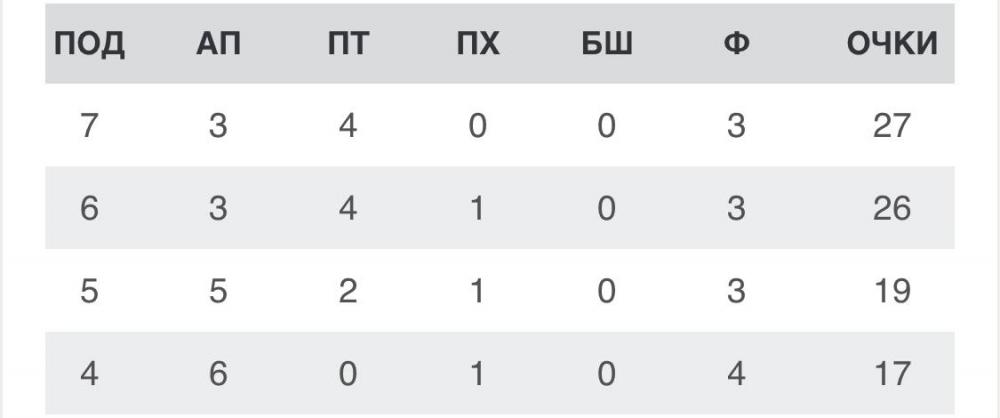Viewport: 1000px width, 418px height.
Task: Click ПТ value 0 in fourth row
Action: click(348, 373)
